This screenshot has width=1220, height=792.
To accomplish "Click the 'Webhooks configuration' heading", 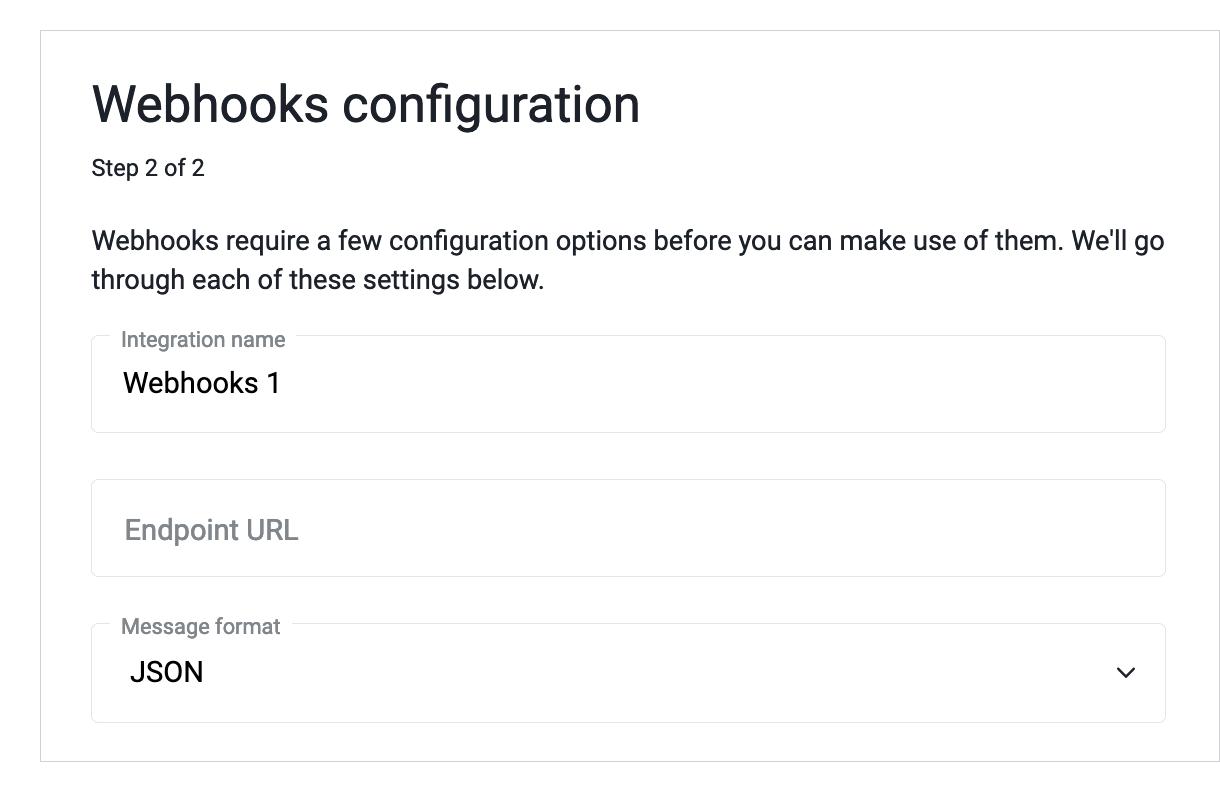I will tap(365, 105).
